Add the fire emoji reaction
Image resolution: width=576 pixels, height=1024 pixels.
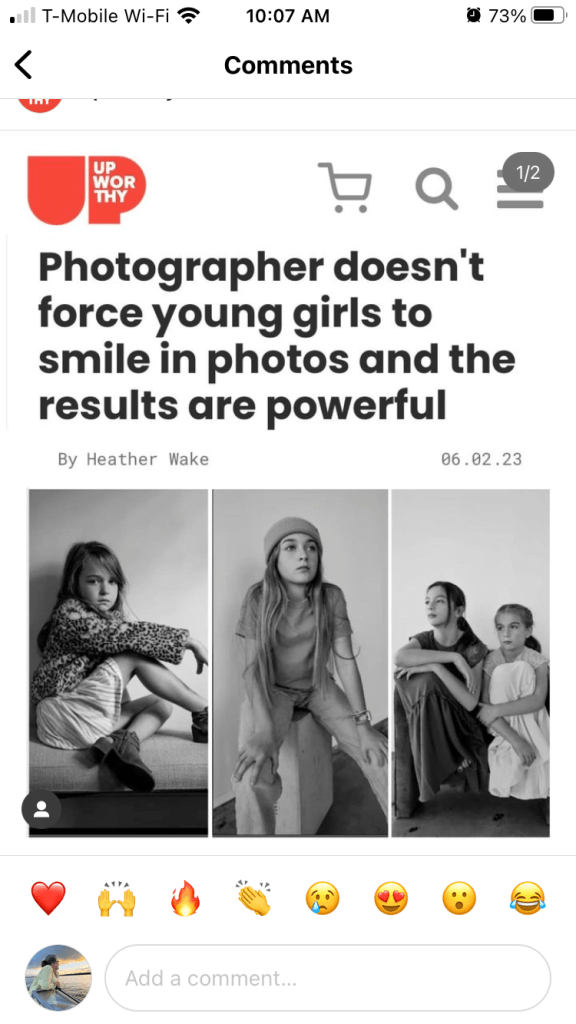tap(185, 899)
